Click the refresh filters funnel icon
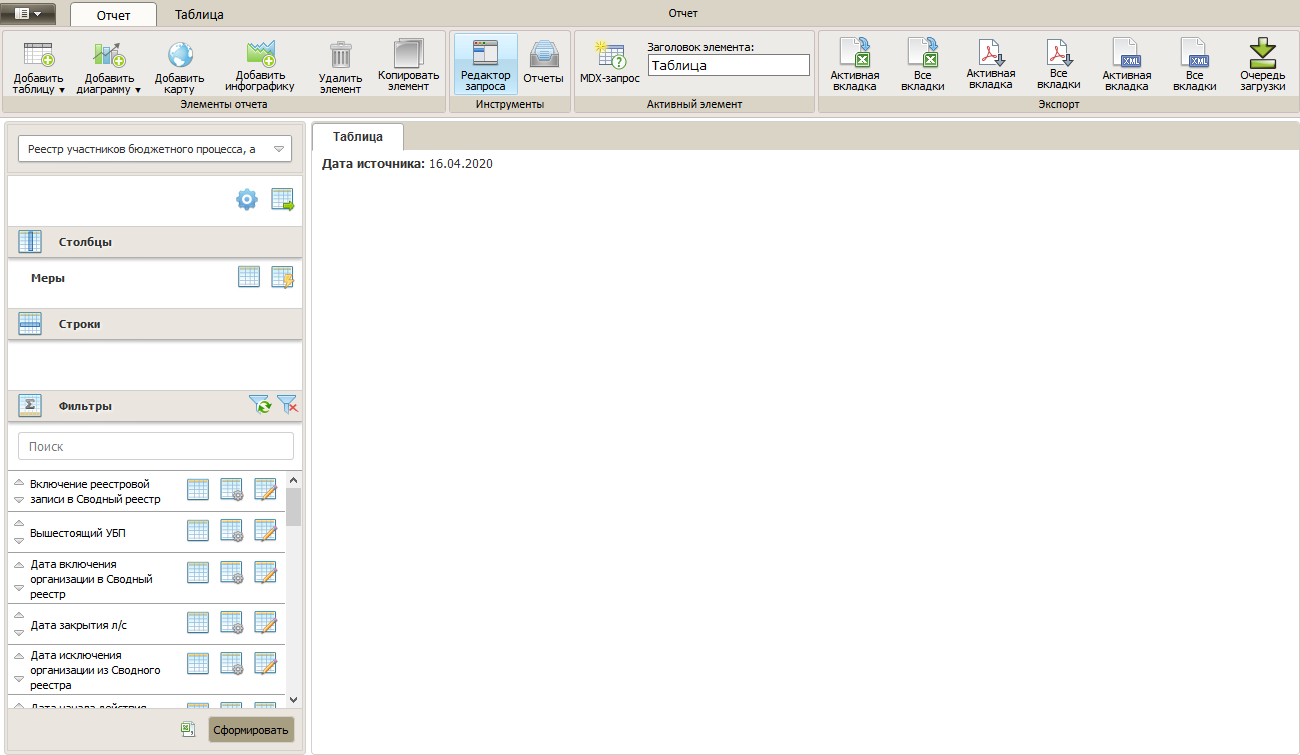This screenshot has height=755, width=1300. [x=260, y=405]
